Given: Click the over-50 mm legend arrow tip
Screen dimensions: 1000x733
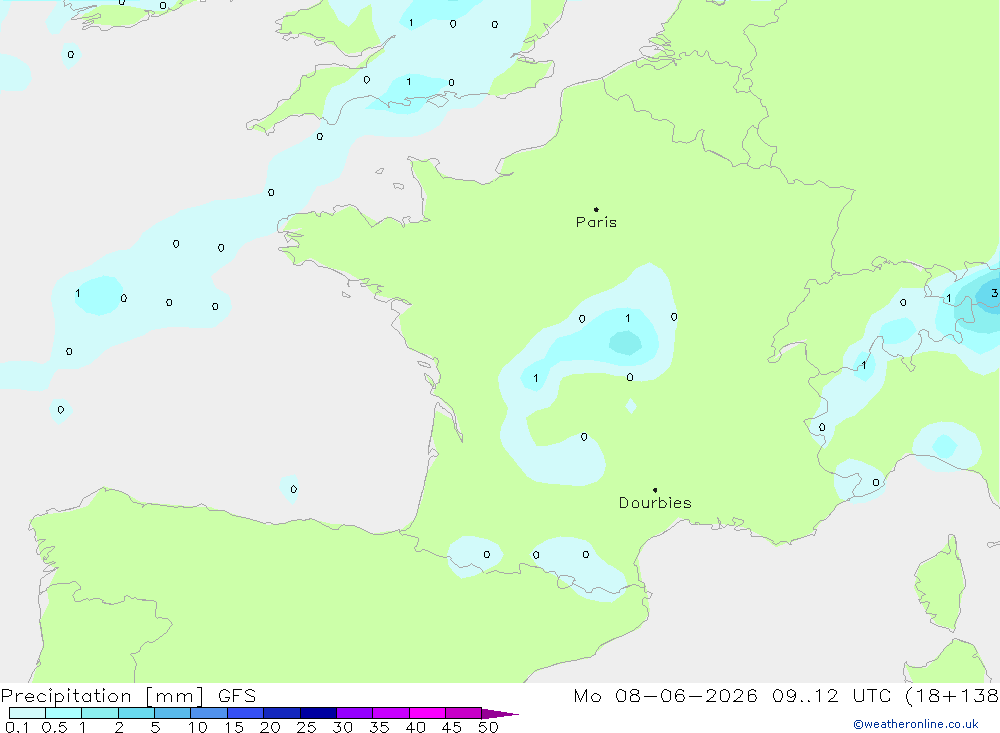Looking at the screenshot, I should pyautogui.click(x=500, y=714).
